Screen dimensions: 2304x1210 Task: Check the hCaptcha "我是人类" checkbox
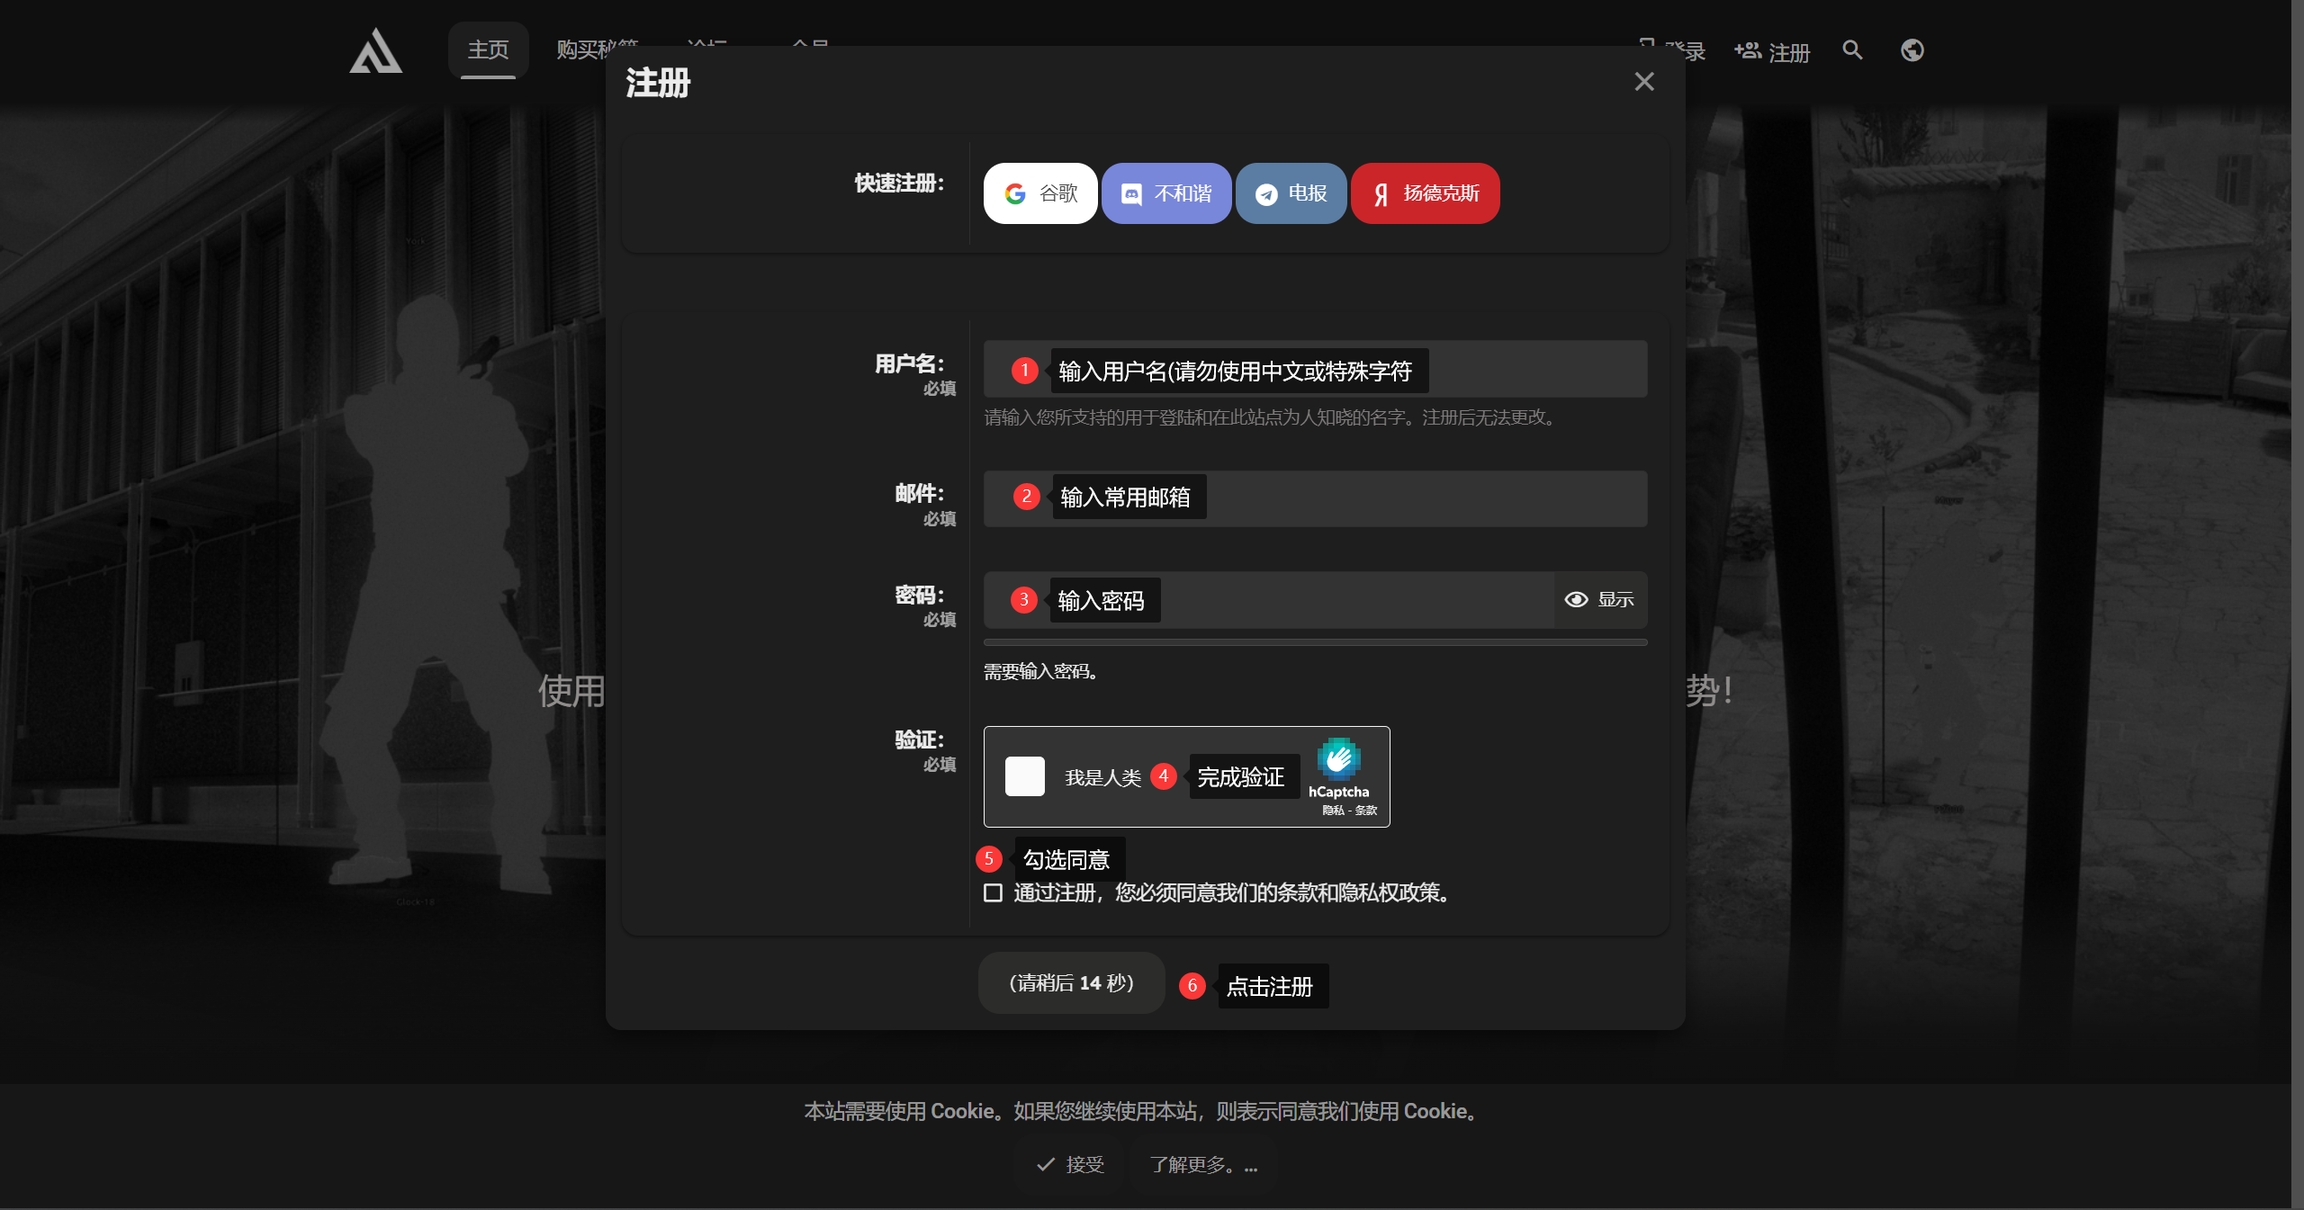[1025, 776]
